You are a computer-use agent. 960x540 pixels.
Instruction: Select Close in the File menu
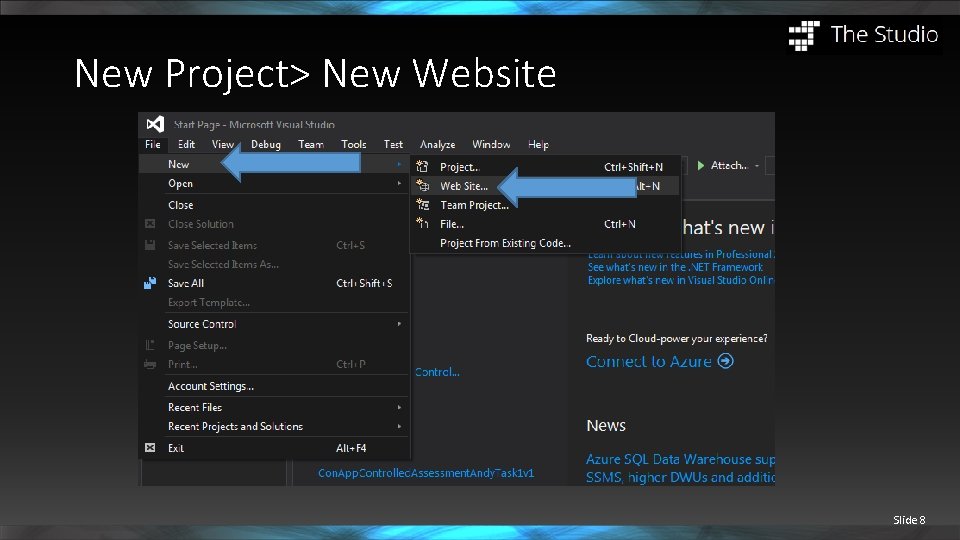tap(274, 204)
